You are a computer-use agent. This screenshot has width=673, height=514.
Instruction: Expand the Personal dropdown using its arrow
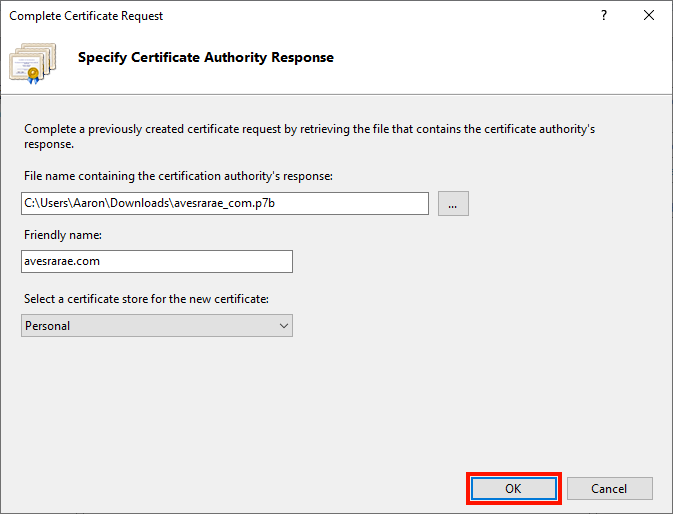[x=284, y=325]
